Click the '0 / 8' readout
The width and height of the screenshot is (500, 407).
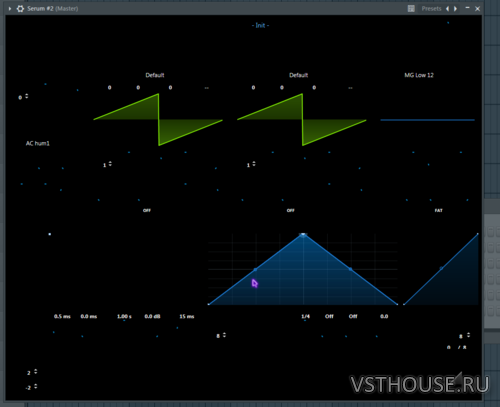[457, 347]
